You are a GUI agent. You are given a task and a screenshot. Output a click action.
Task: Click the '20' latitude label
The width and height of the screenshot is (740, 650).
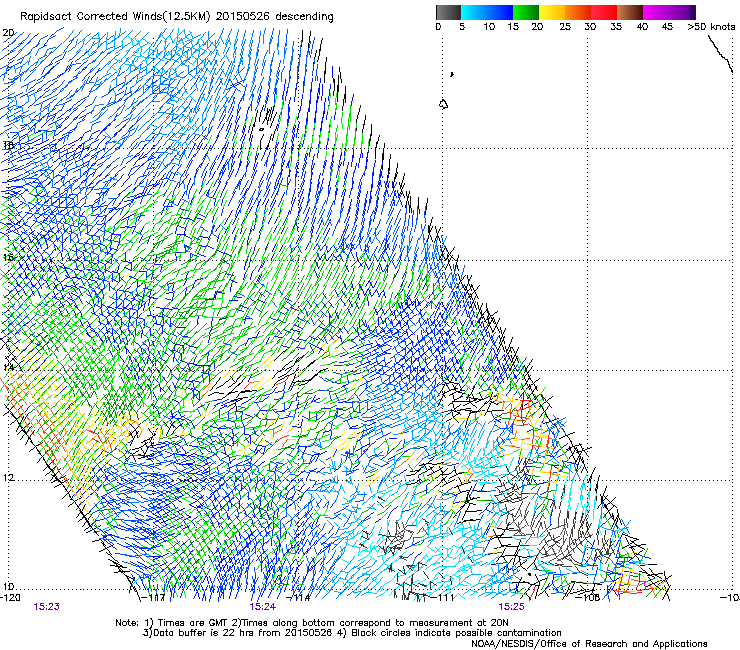coord(8,33)
